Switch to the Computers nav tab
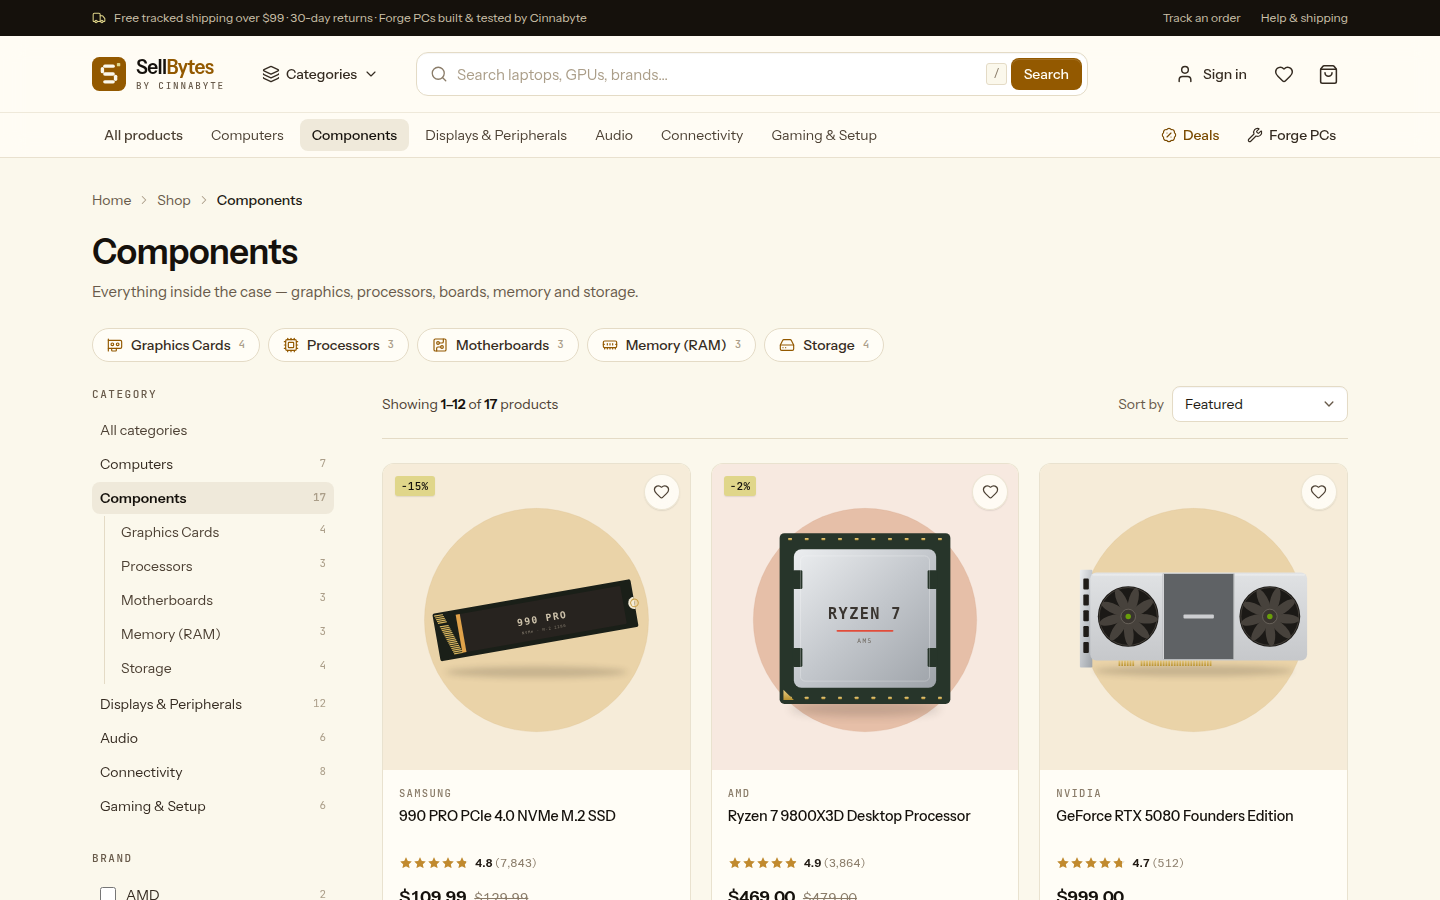 pyautogui.click(x=247, y=135)
